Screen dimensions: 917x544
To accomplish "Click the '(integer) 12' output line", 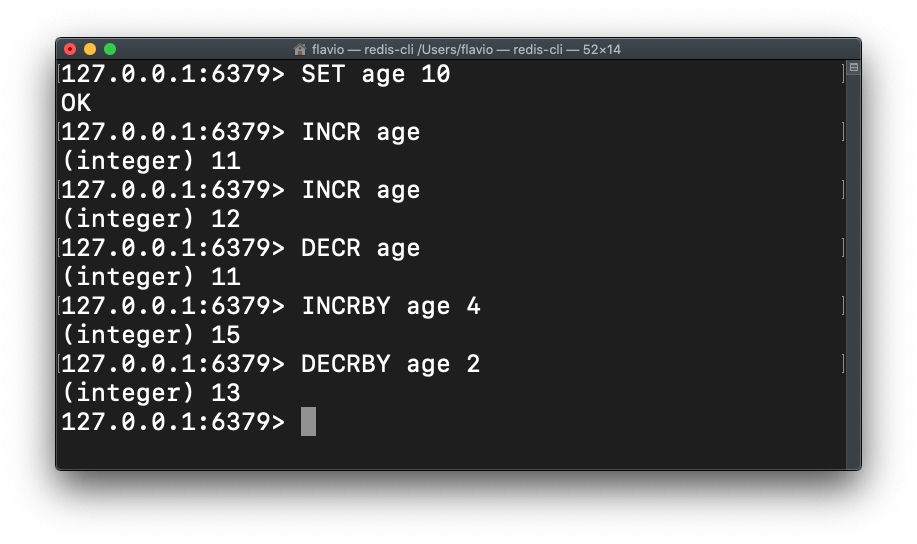I will [x=150, y=219].
